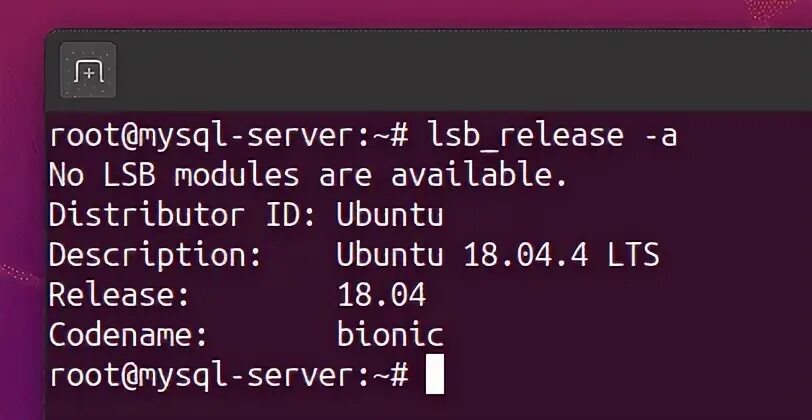Click the word 'modules' in output

237,175
